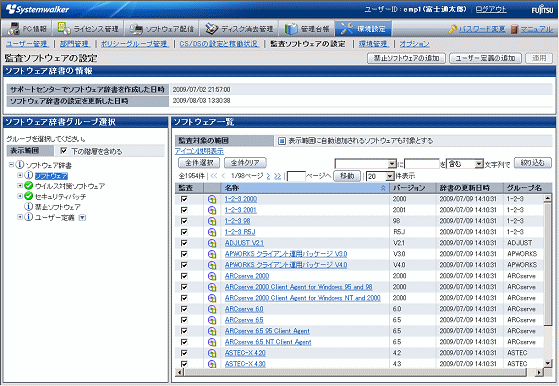Select the ディスク消去管理 disk icon
559x386 pixels.
[212, 29]
